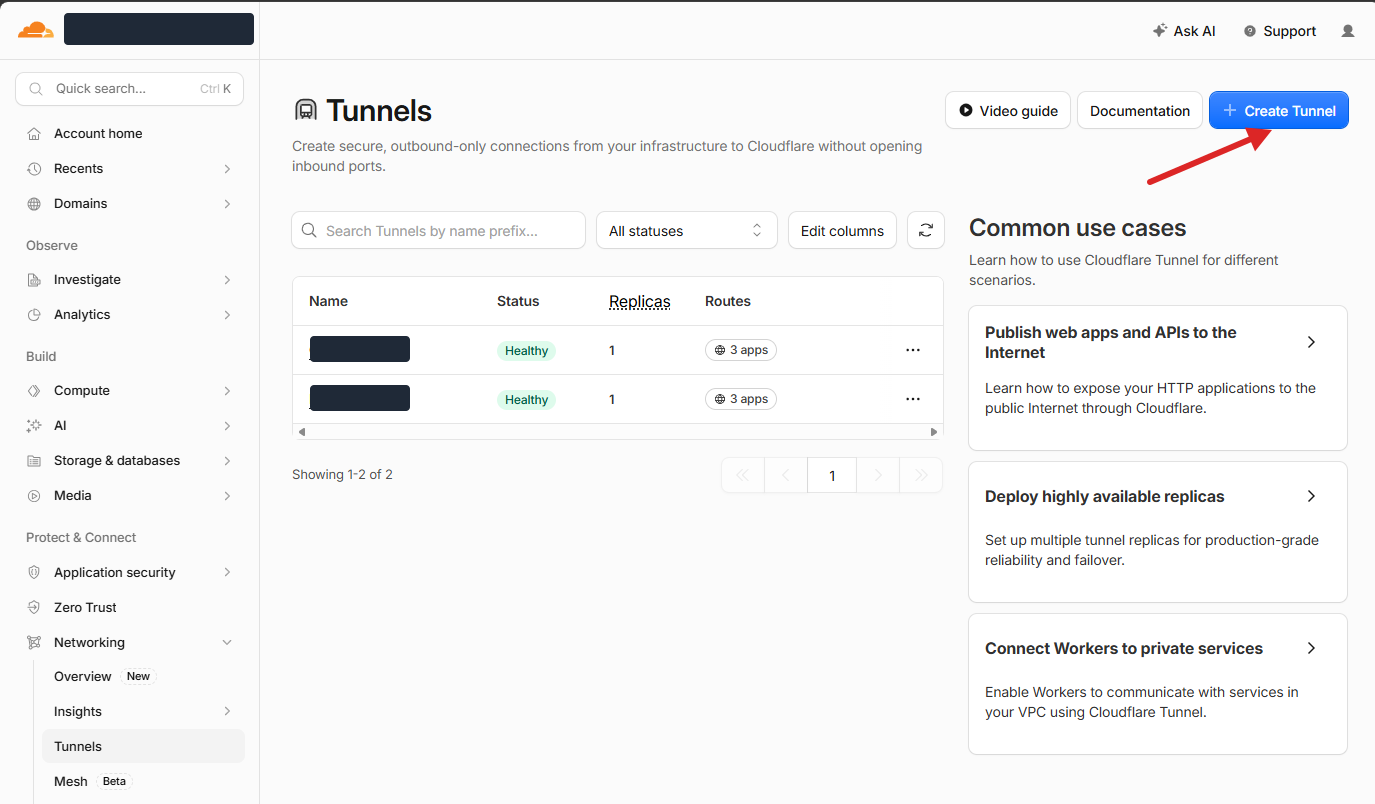This screenshot has width=1375, height=804.
Task: Click second tunnel's 3 apps badge
Action: (x=741, y=400)
